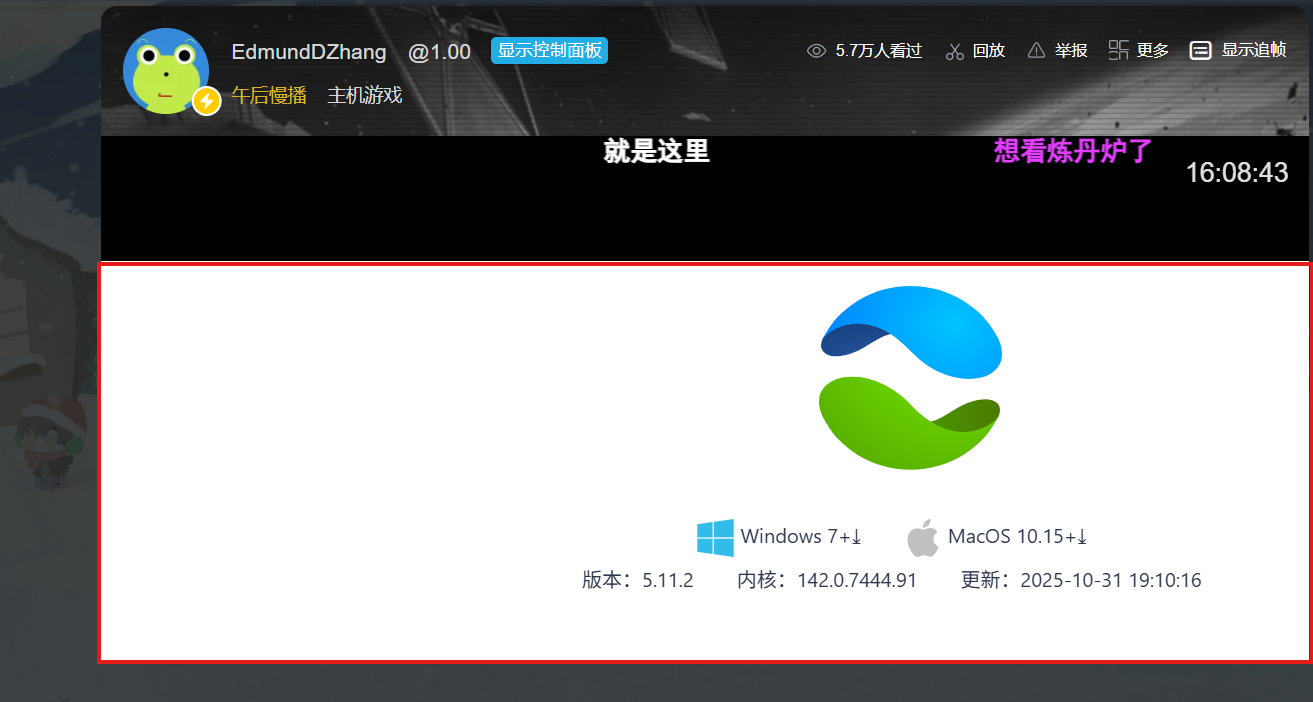The image size is (1313, 702).
Task: Click the Apple logo next to MacOS 10.15+
Action: tap(922, 537)
